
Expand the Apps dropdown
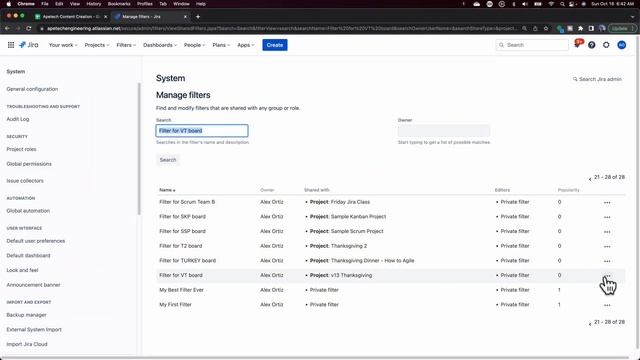pos(246,45)
